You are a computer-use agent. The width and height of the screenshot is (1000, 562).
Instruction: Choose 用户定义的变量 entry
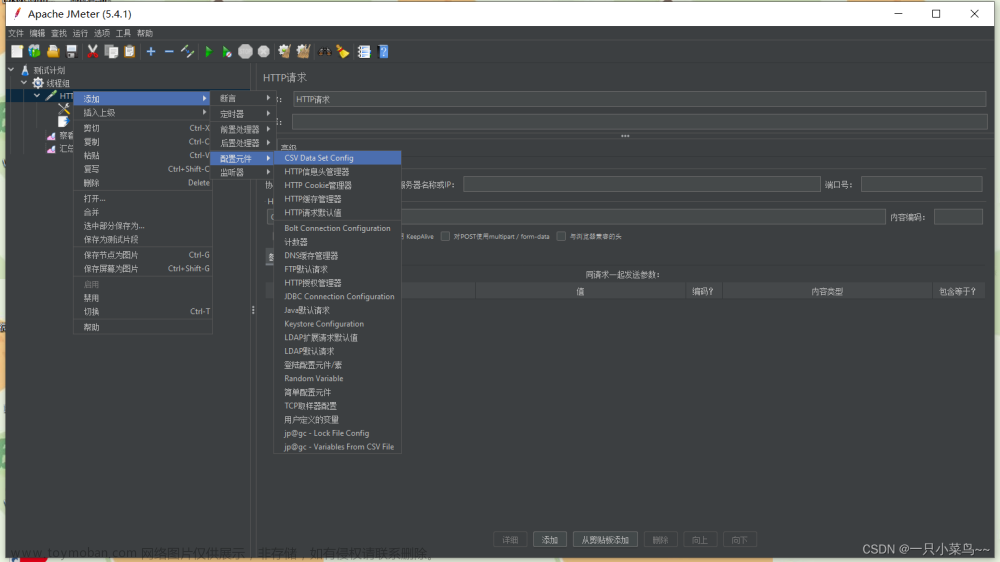[337, 420]
